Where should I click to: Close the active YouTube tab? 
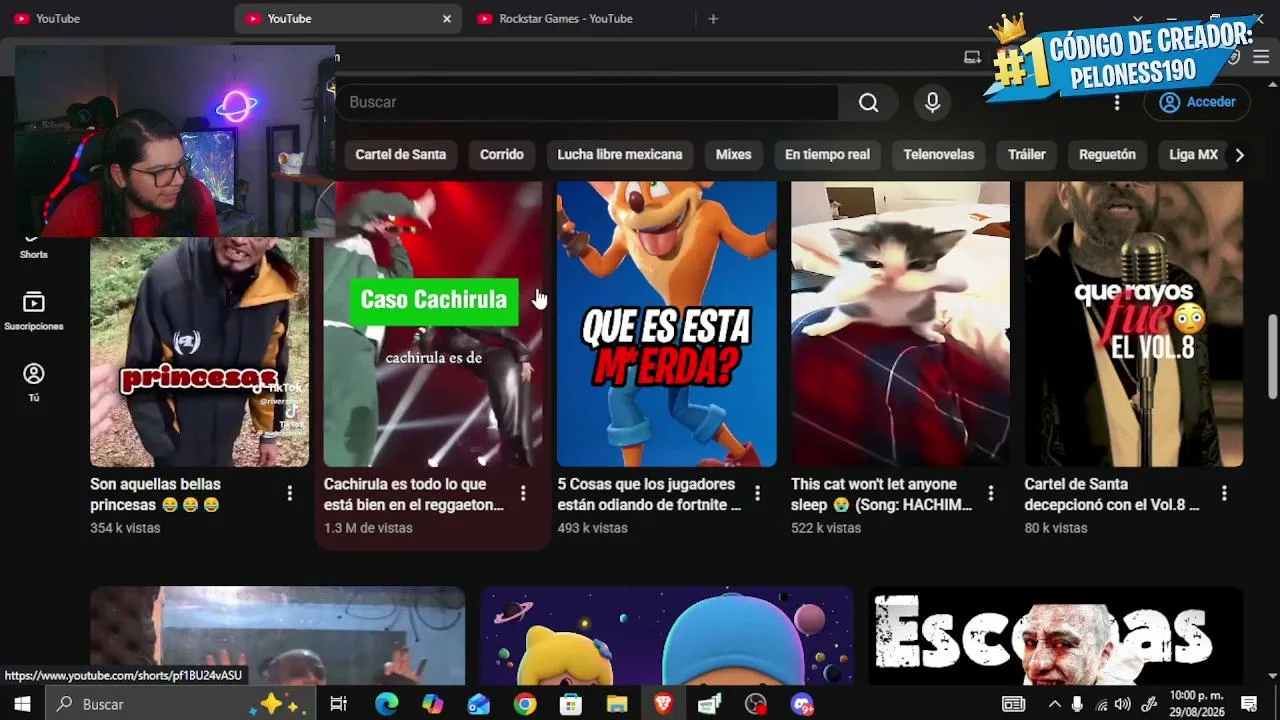coord(447,18)
